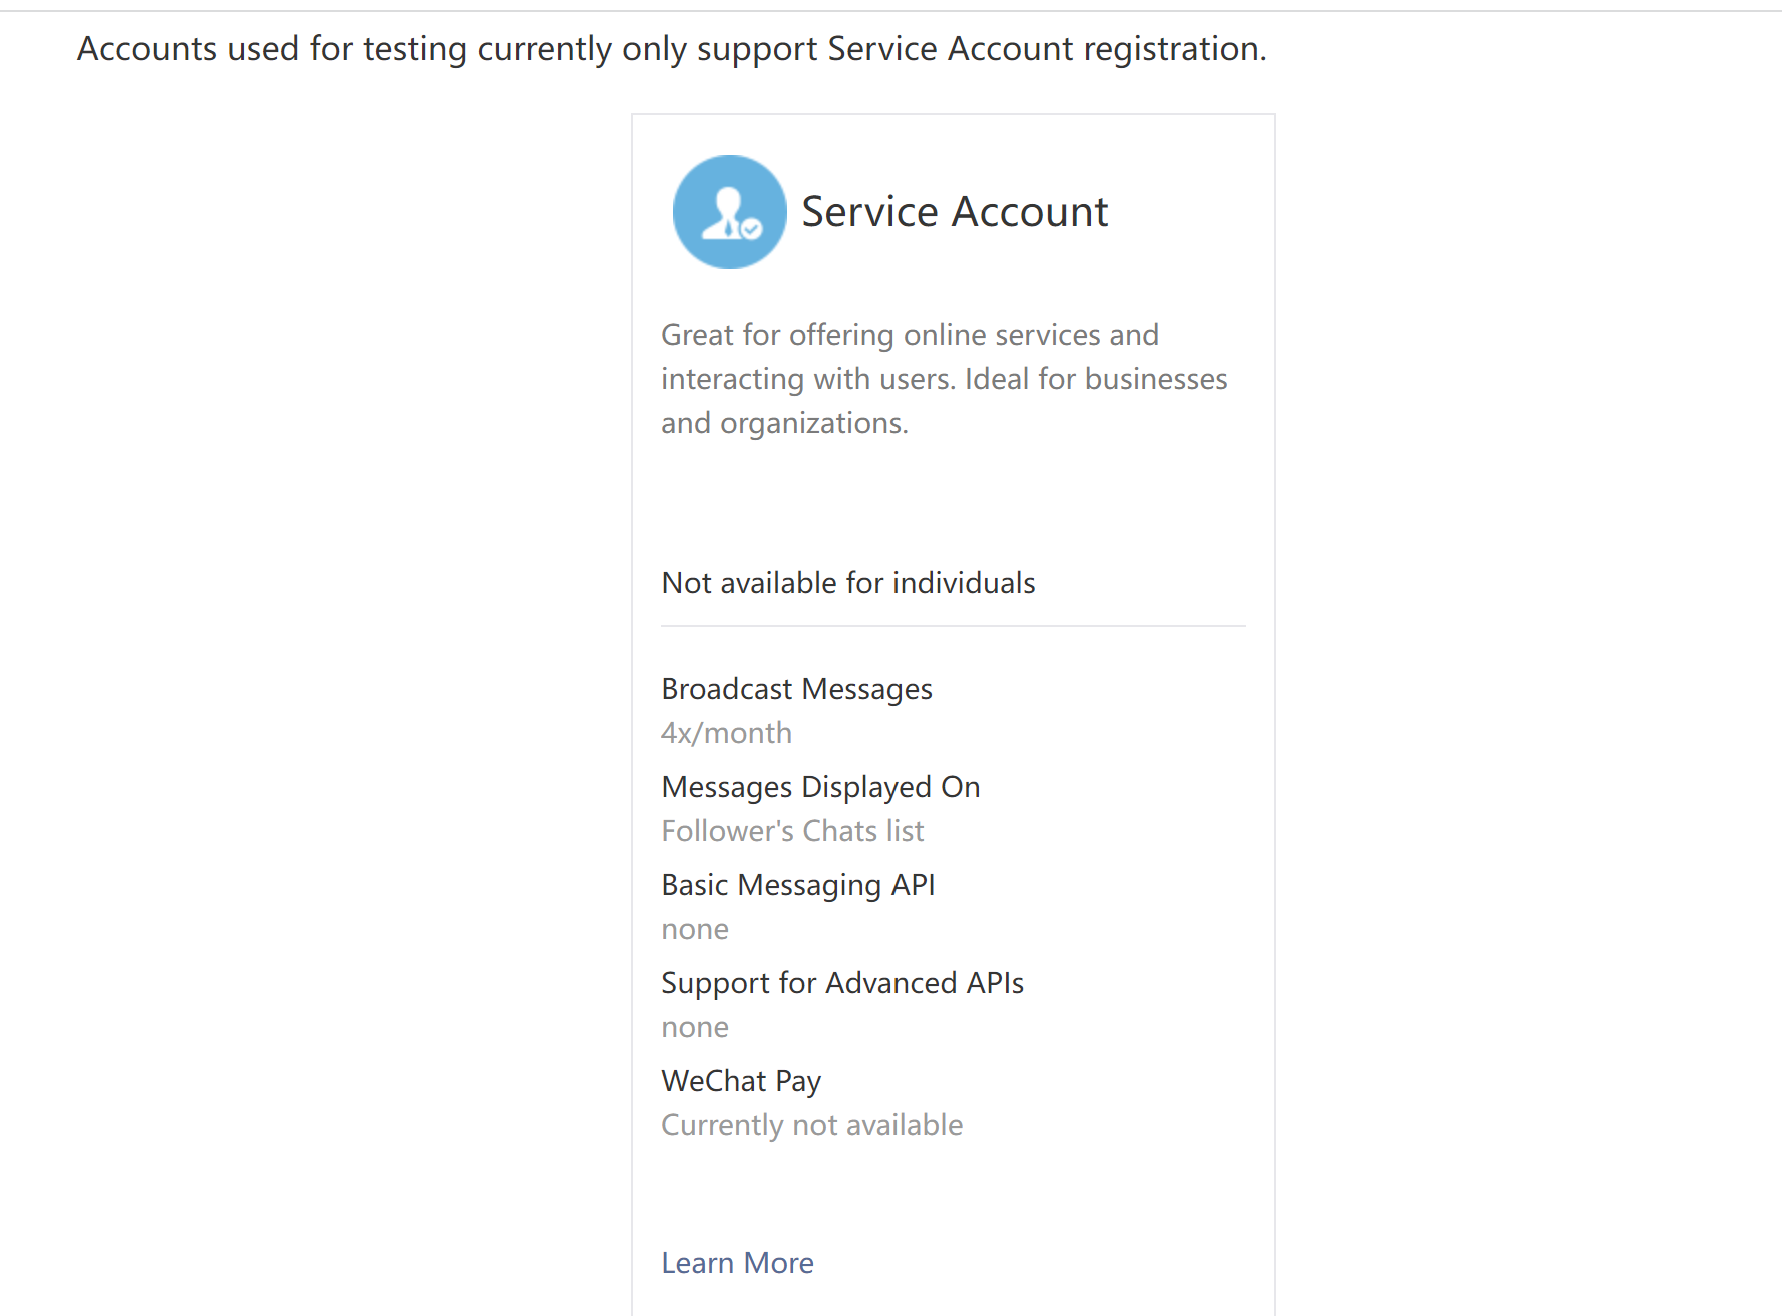The width and height of the screenshot is (1782, 1316).
Task: Click 'Service Account registration' in the top notice
Action: coord(1046,49)
